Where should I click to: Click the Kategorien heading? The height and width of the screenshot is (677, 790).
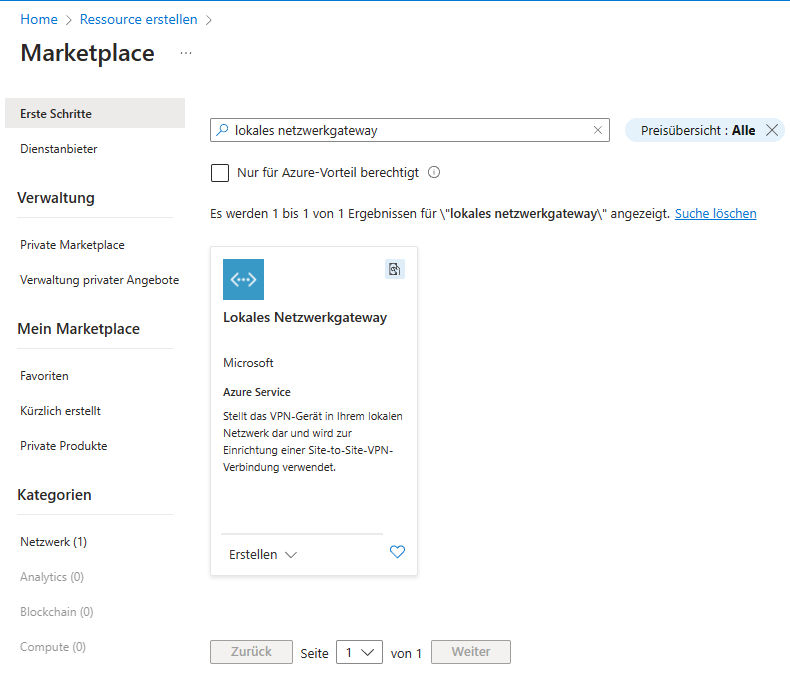[54, 495]
